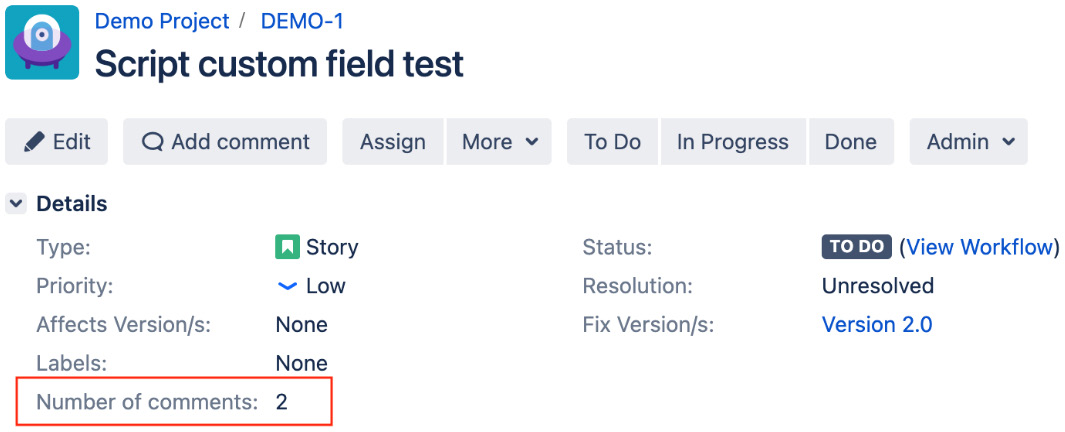Transition issue to Done

click(851, 142)
